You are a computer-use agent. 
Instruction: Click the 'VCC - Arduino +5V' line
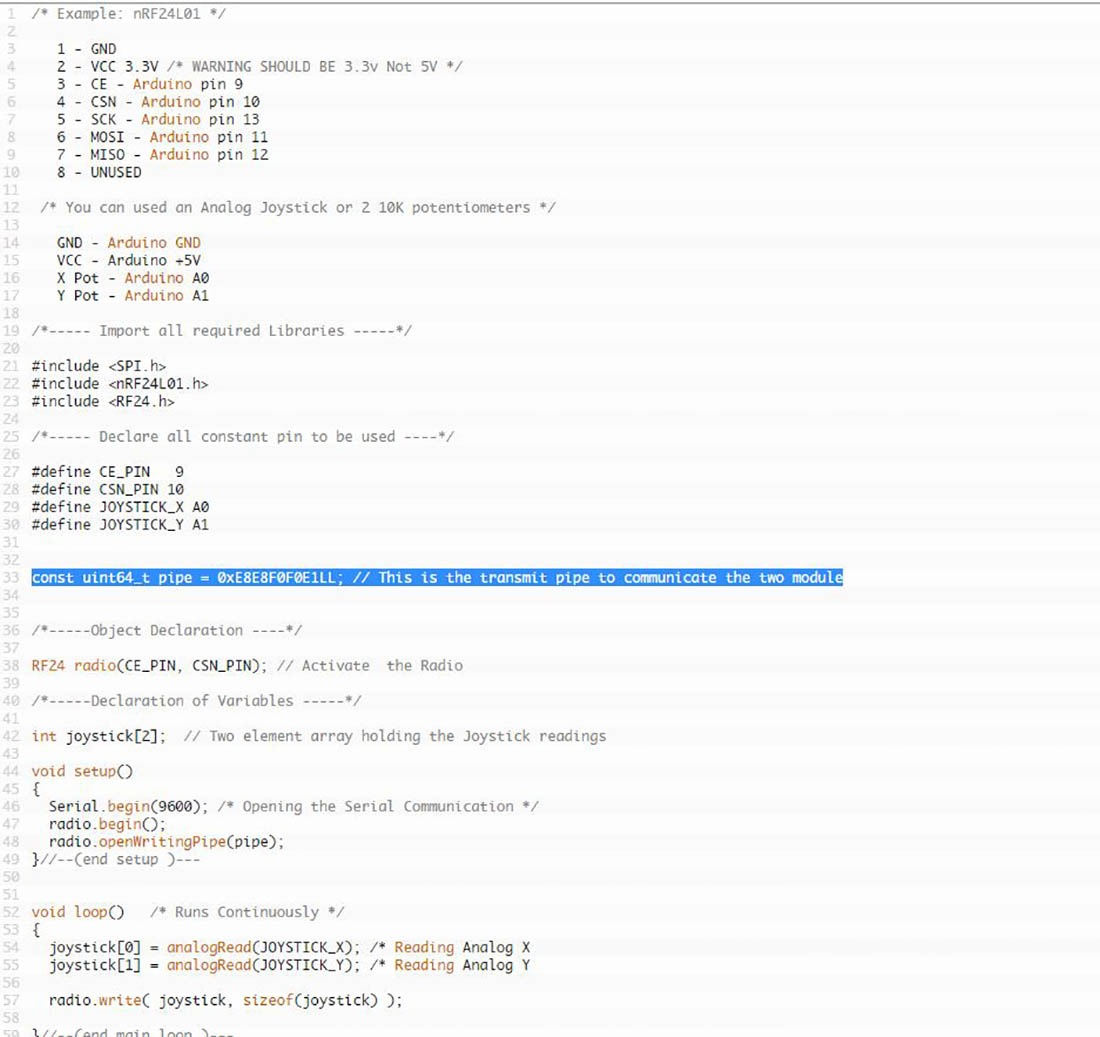coord(128,260)
